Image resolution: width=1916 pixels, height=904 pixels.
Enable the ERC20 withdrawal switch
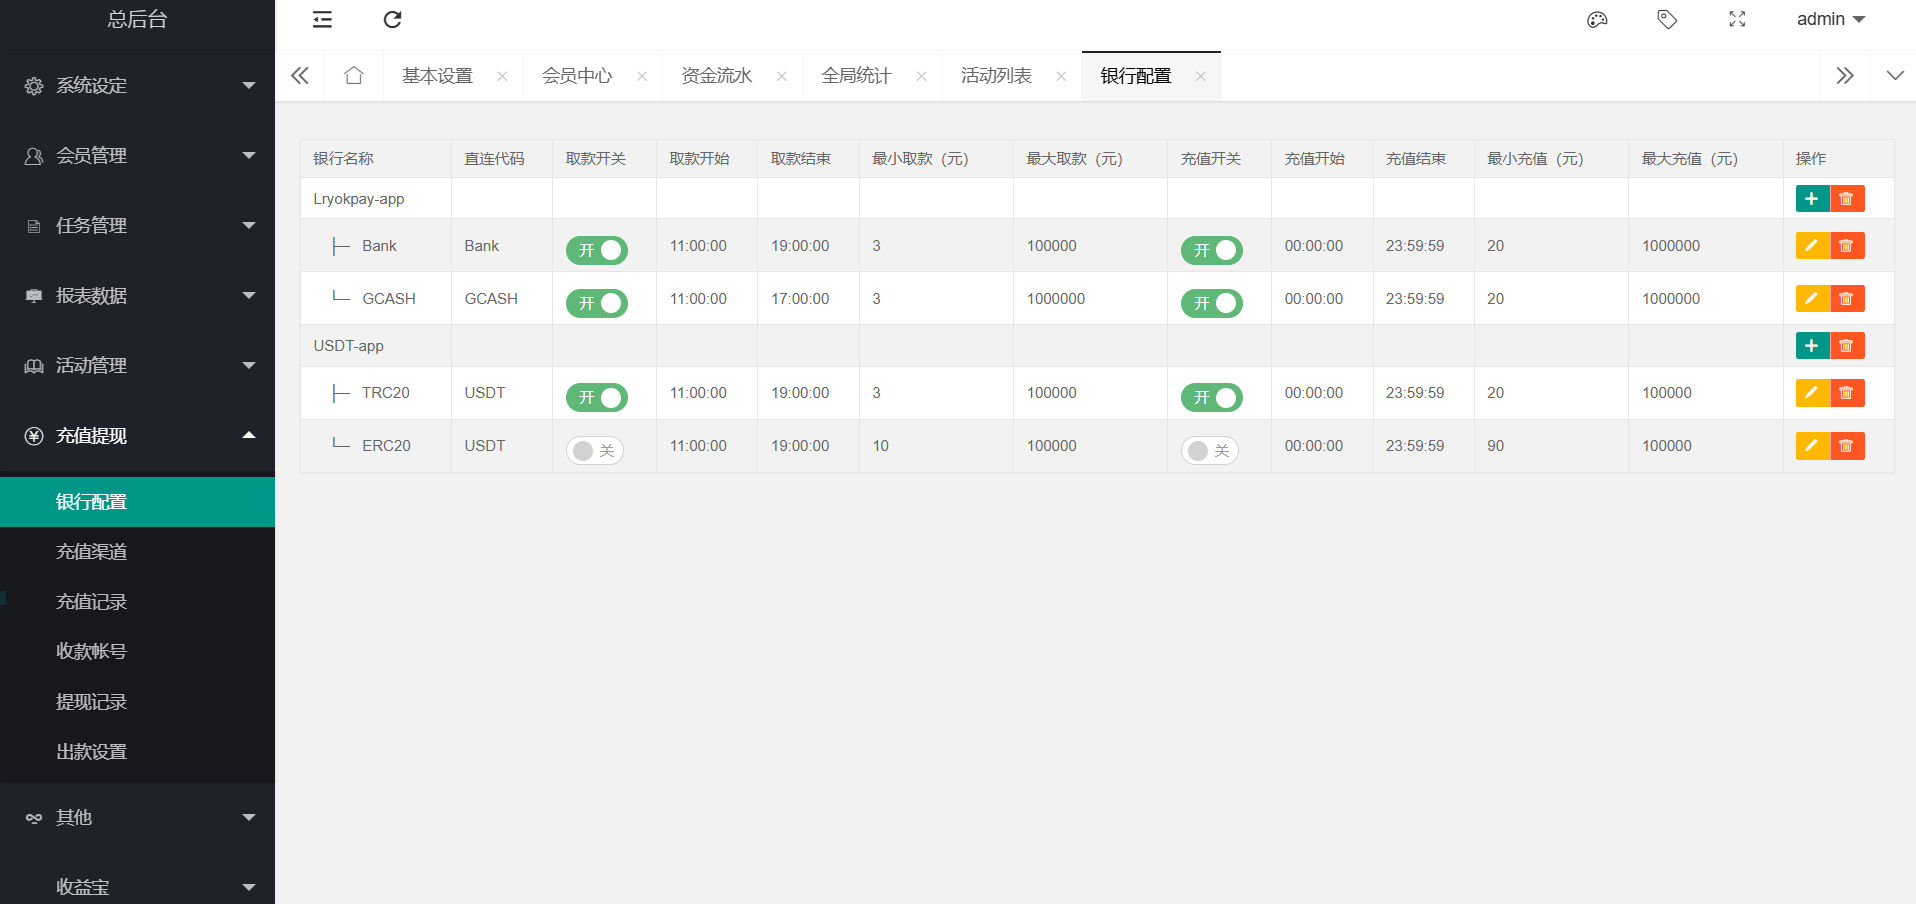tap(595, 451)
